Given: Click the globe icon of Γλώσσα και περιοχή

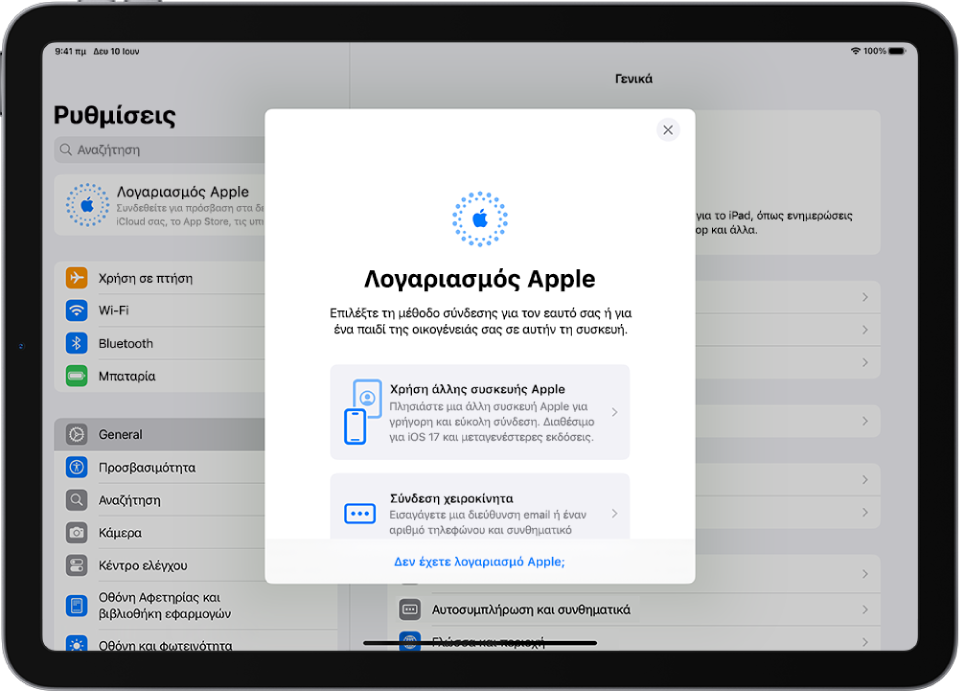Looking at the screenshot, I should click(x=410, y=641).
